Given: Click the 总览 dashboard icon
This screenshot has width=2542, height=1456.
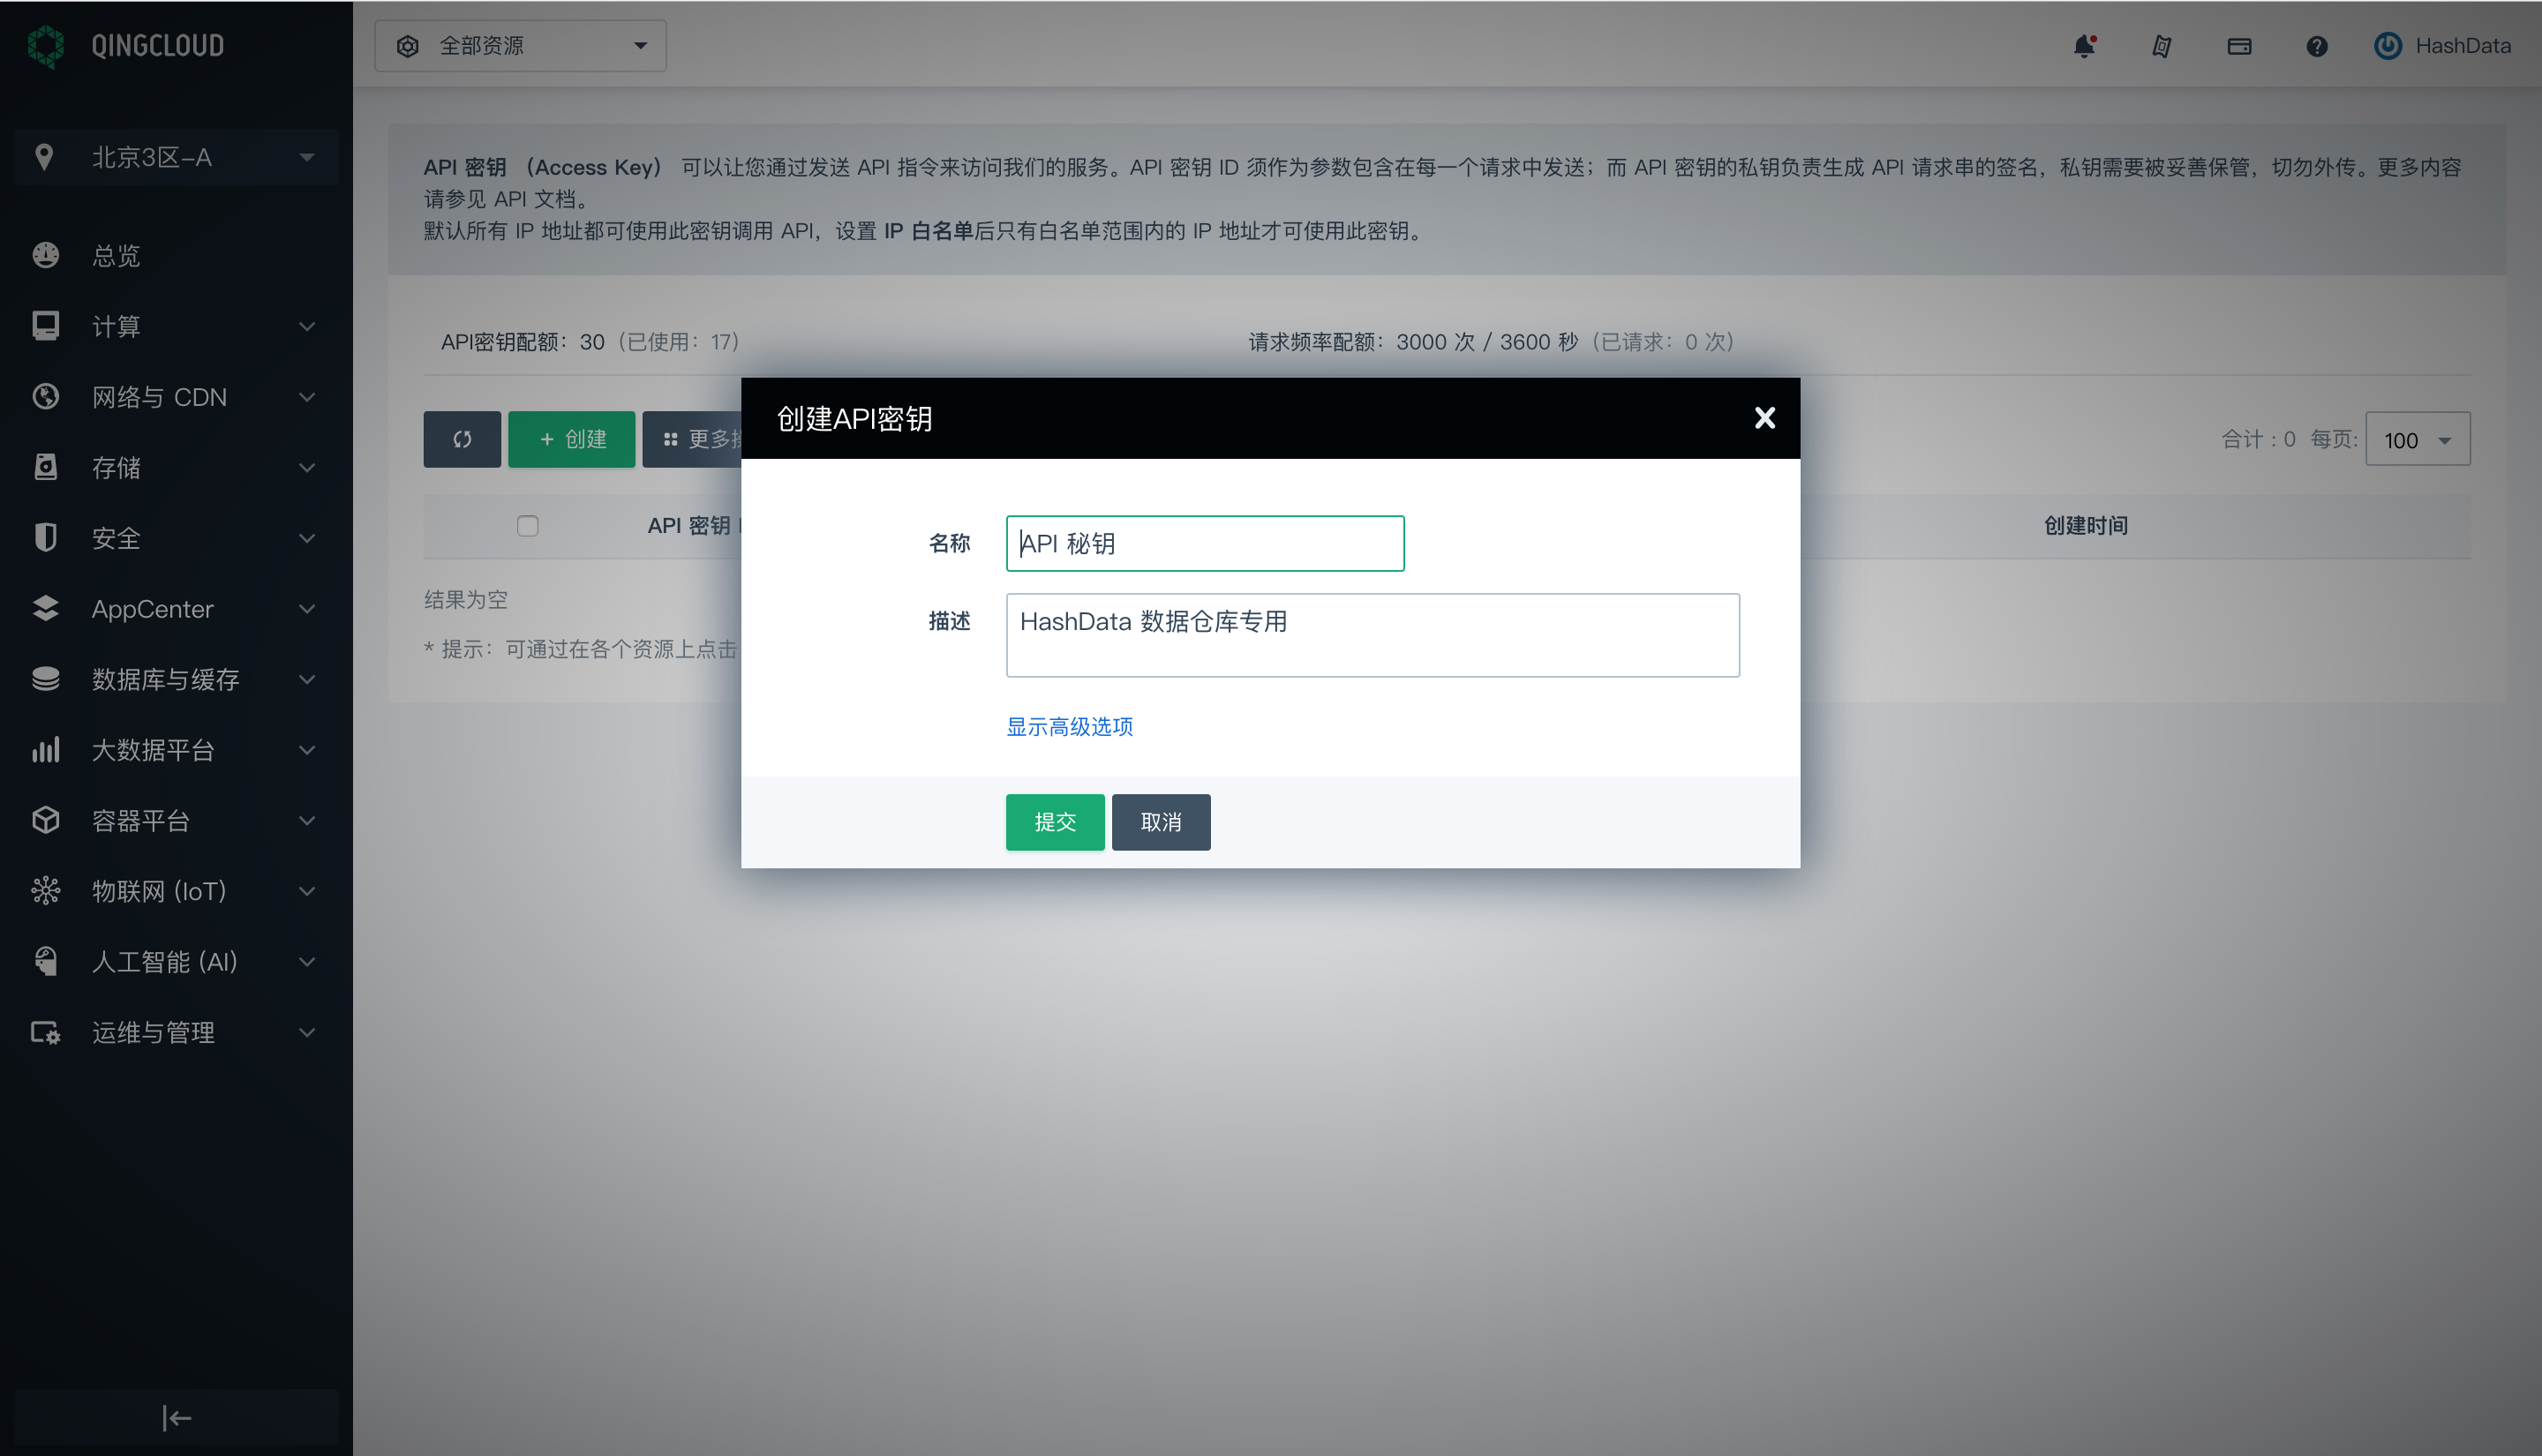Looking at the screenshot, I should click(x=46, y=255).
